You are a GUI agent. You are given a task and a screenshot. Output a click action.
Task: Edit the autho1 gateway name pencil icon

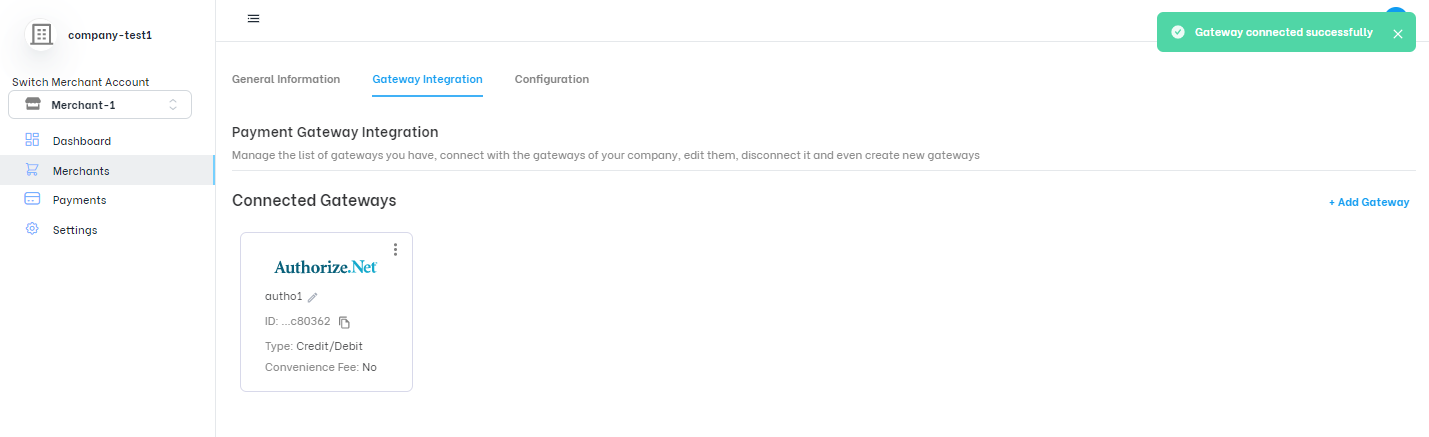click(313, 297)
